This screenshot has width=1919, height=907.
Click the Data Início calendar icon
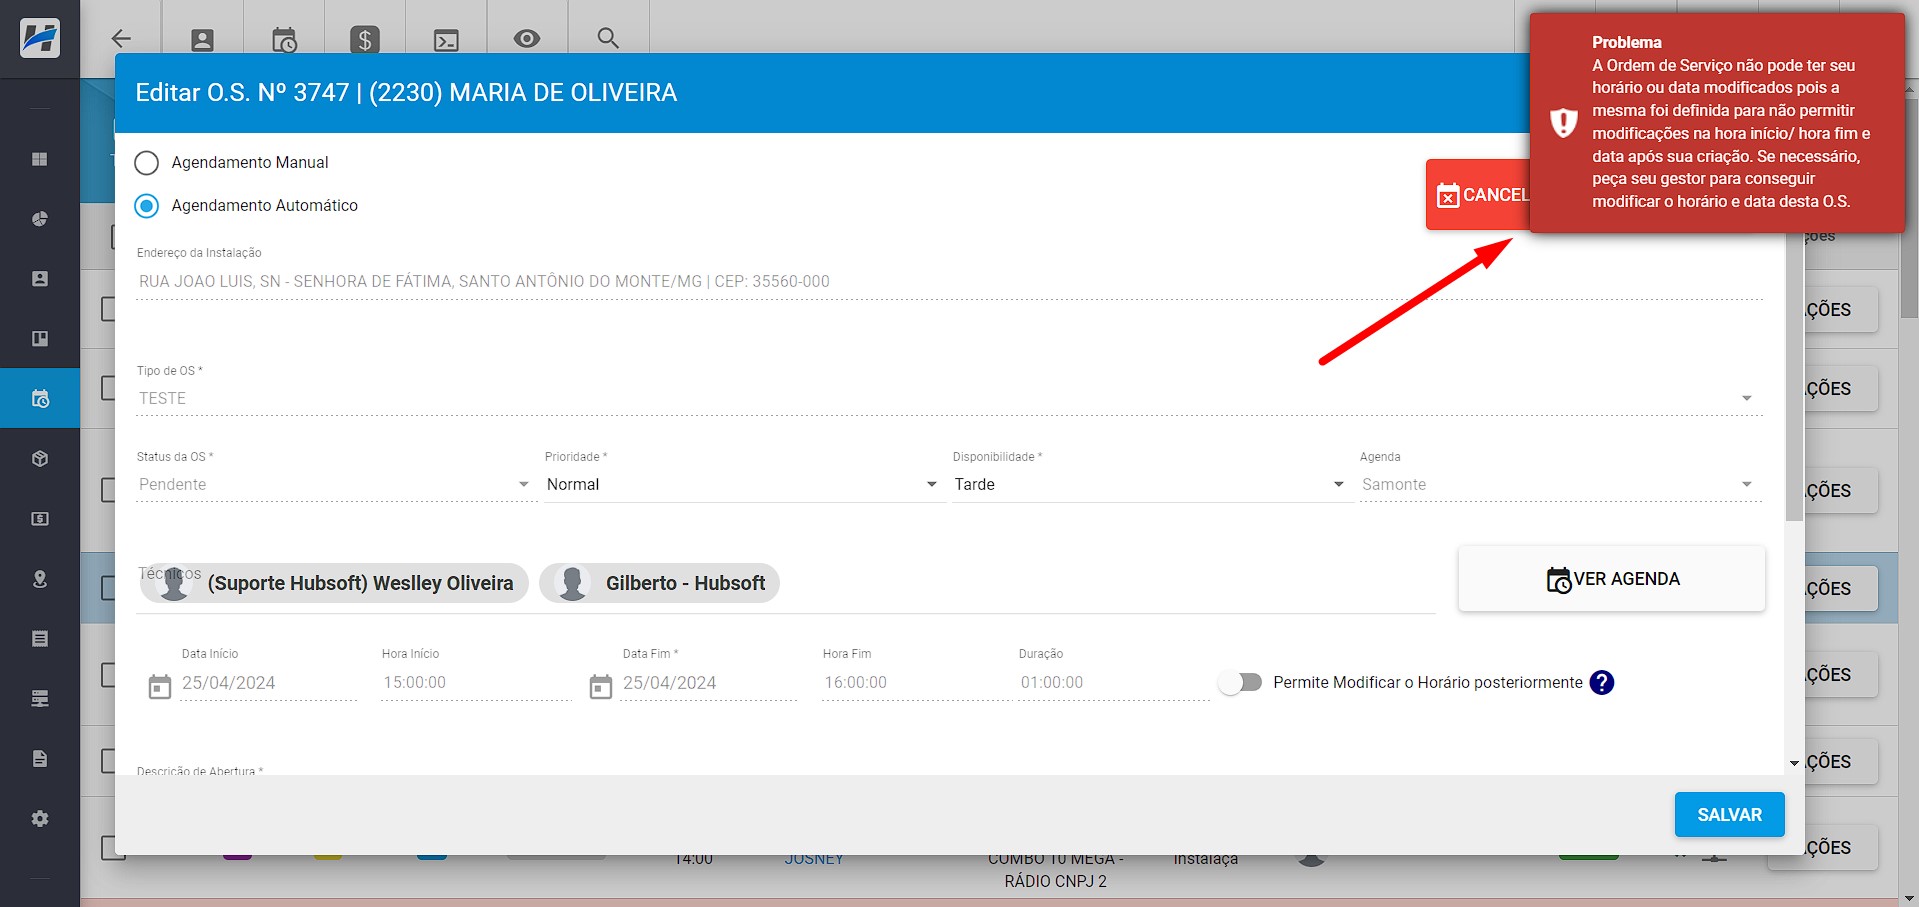point(160,687)
